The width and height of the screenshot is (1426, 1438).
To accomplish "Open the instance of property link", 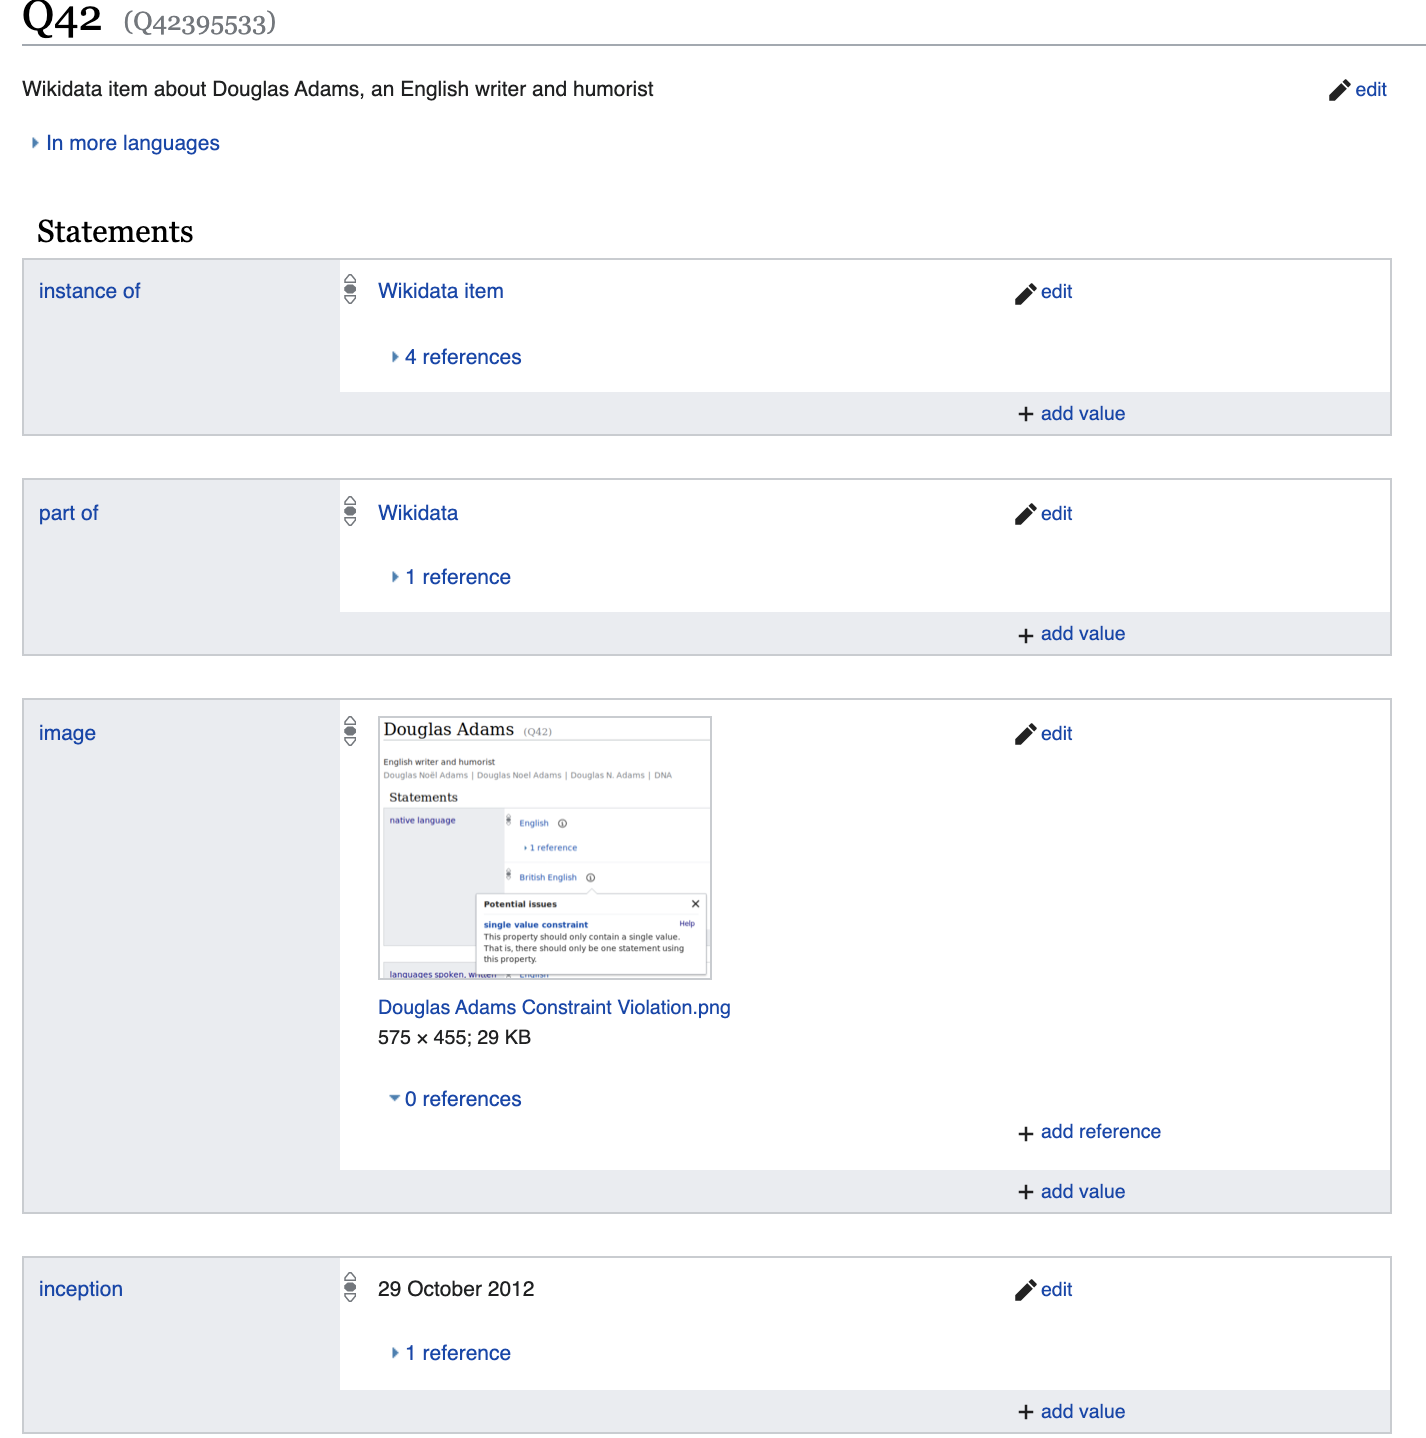I will click(x=89, y=291).
